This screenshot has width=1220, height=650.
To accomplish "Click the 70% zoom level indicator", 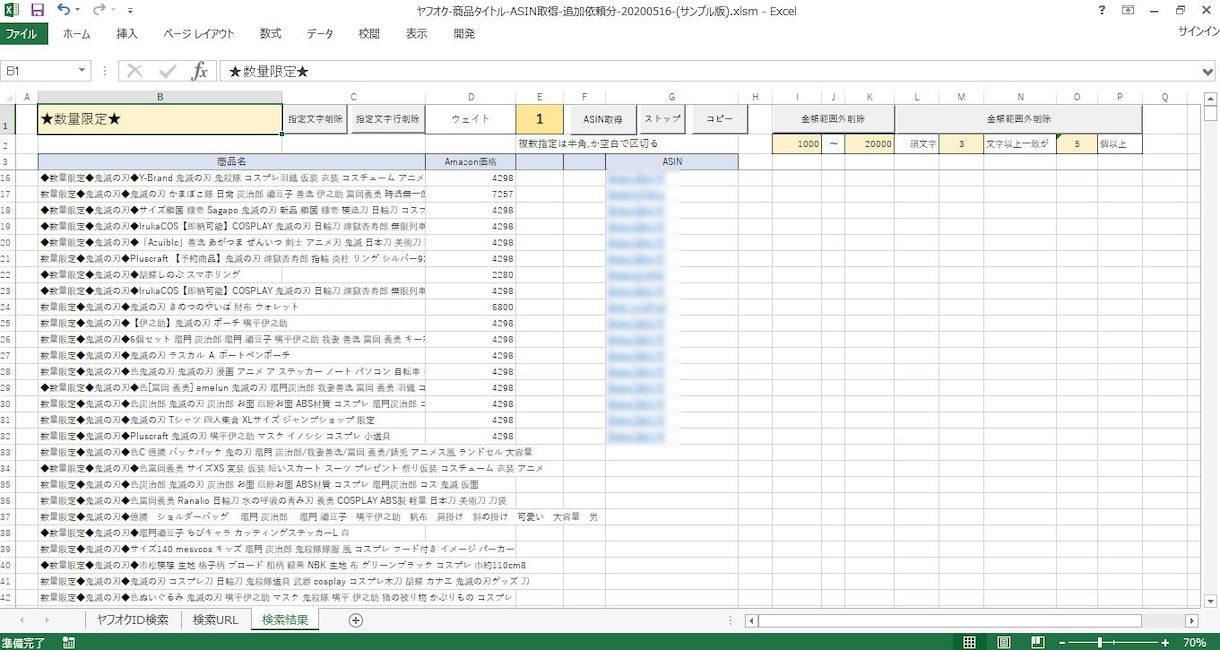I will point(1194,642).
